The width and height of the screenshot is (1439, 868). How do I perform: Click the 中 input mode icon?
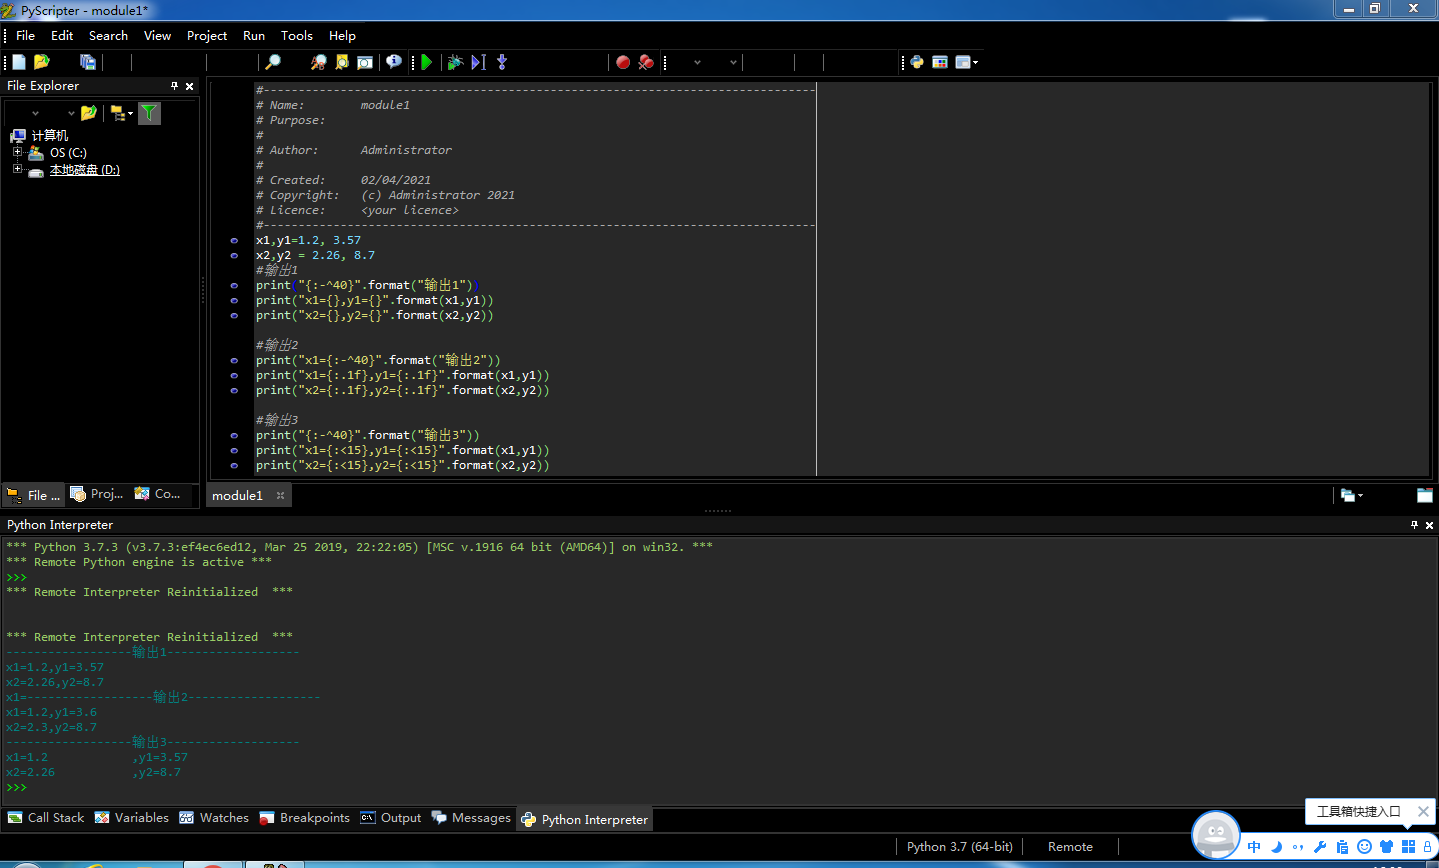point(1254,847)
